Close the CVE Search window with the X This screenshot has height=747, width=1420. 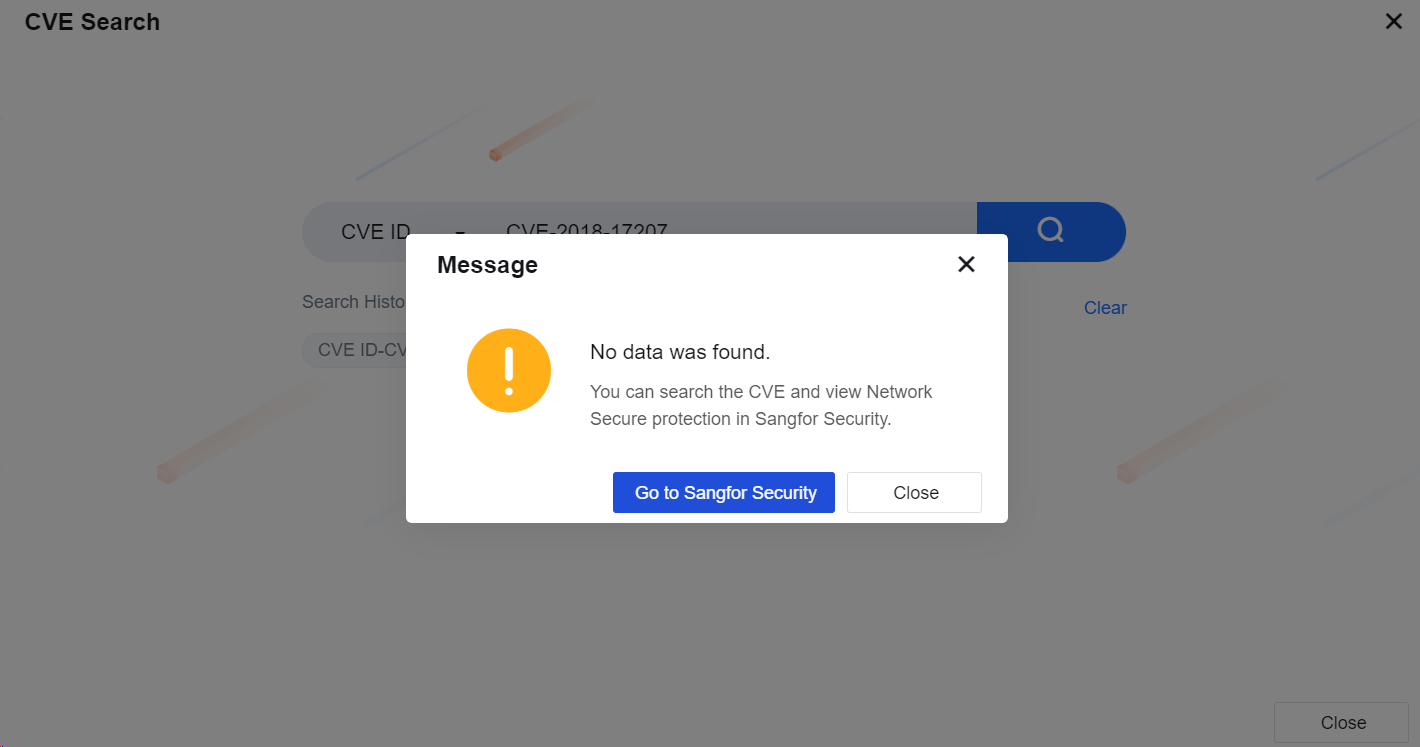pyautogui.click(x=1393, y=21)
